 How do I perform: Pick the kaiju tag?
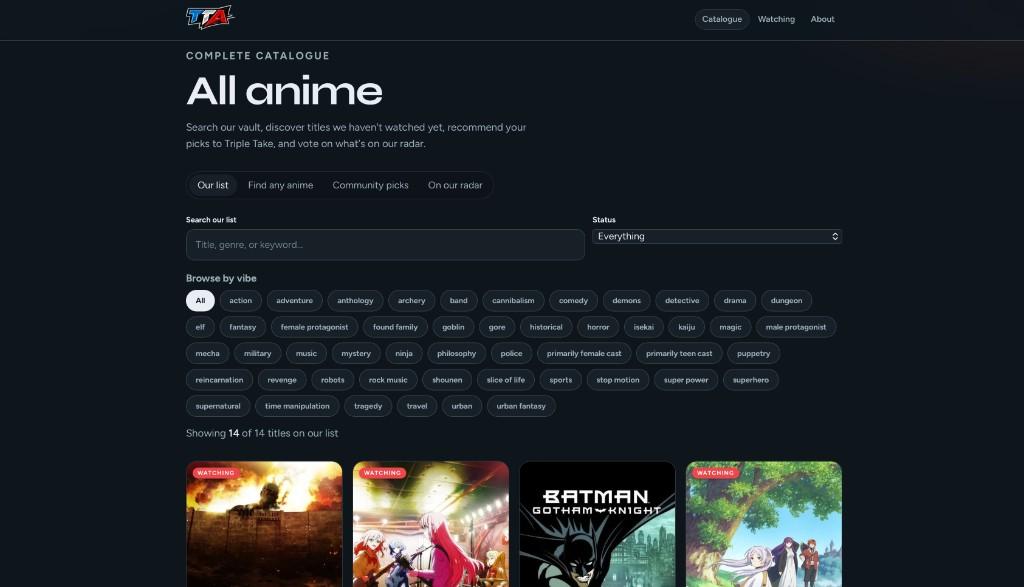686,327
